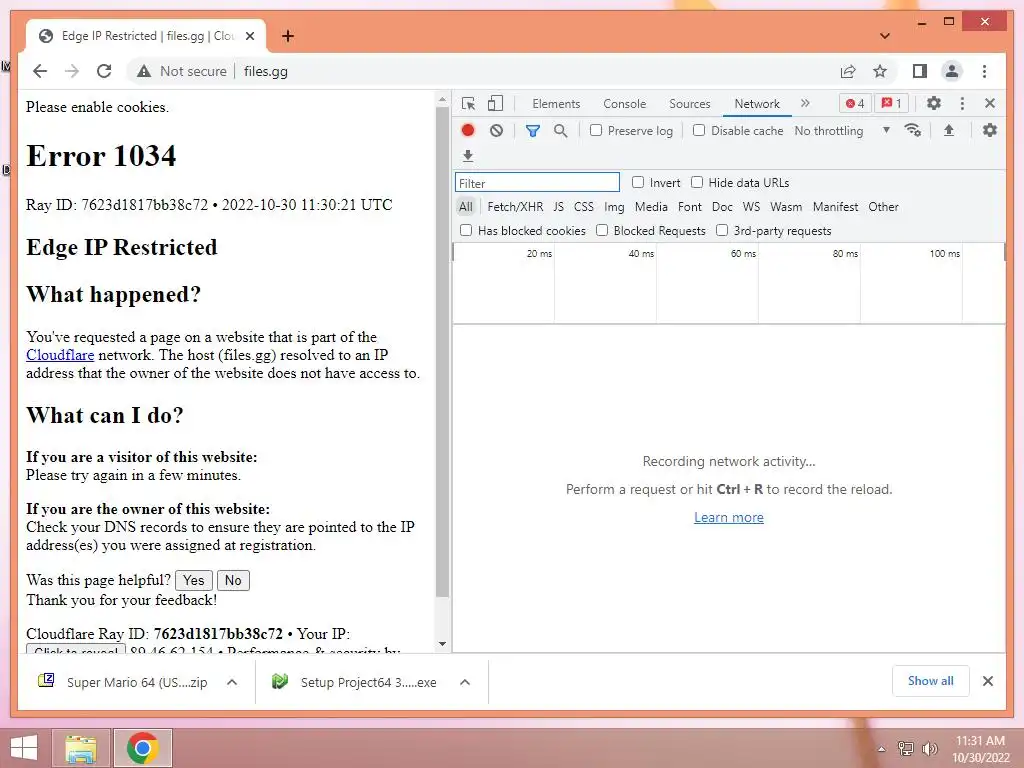The image size is (1024, 768).
Task: Activate the DevTools inspect element picker
Action: pos(468,103)
